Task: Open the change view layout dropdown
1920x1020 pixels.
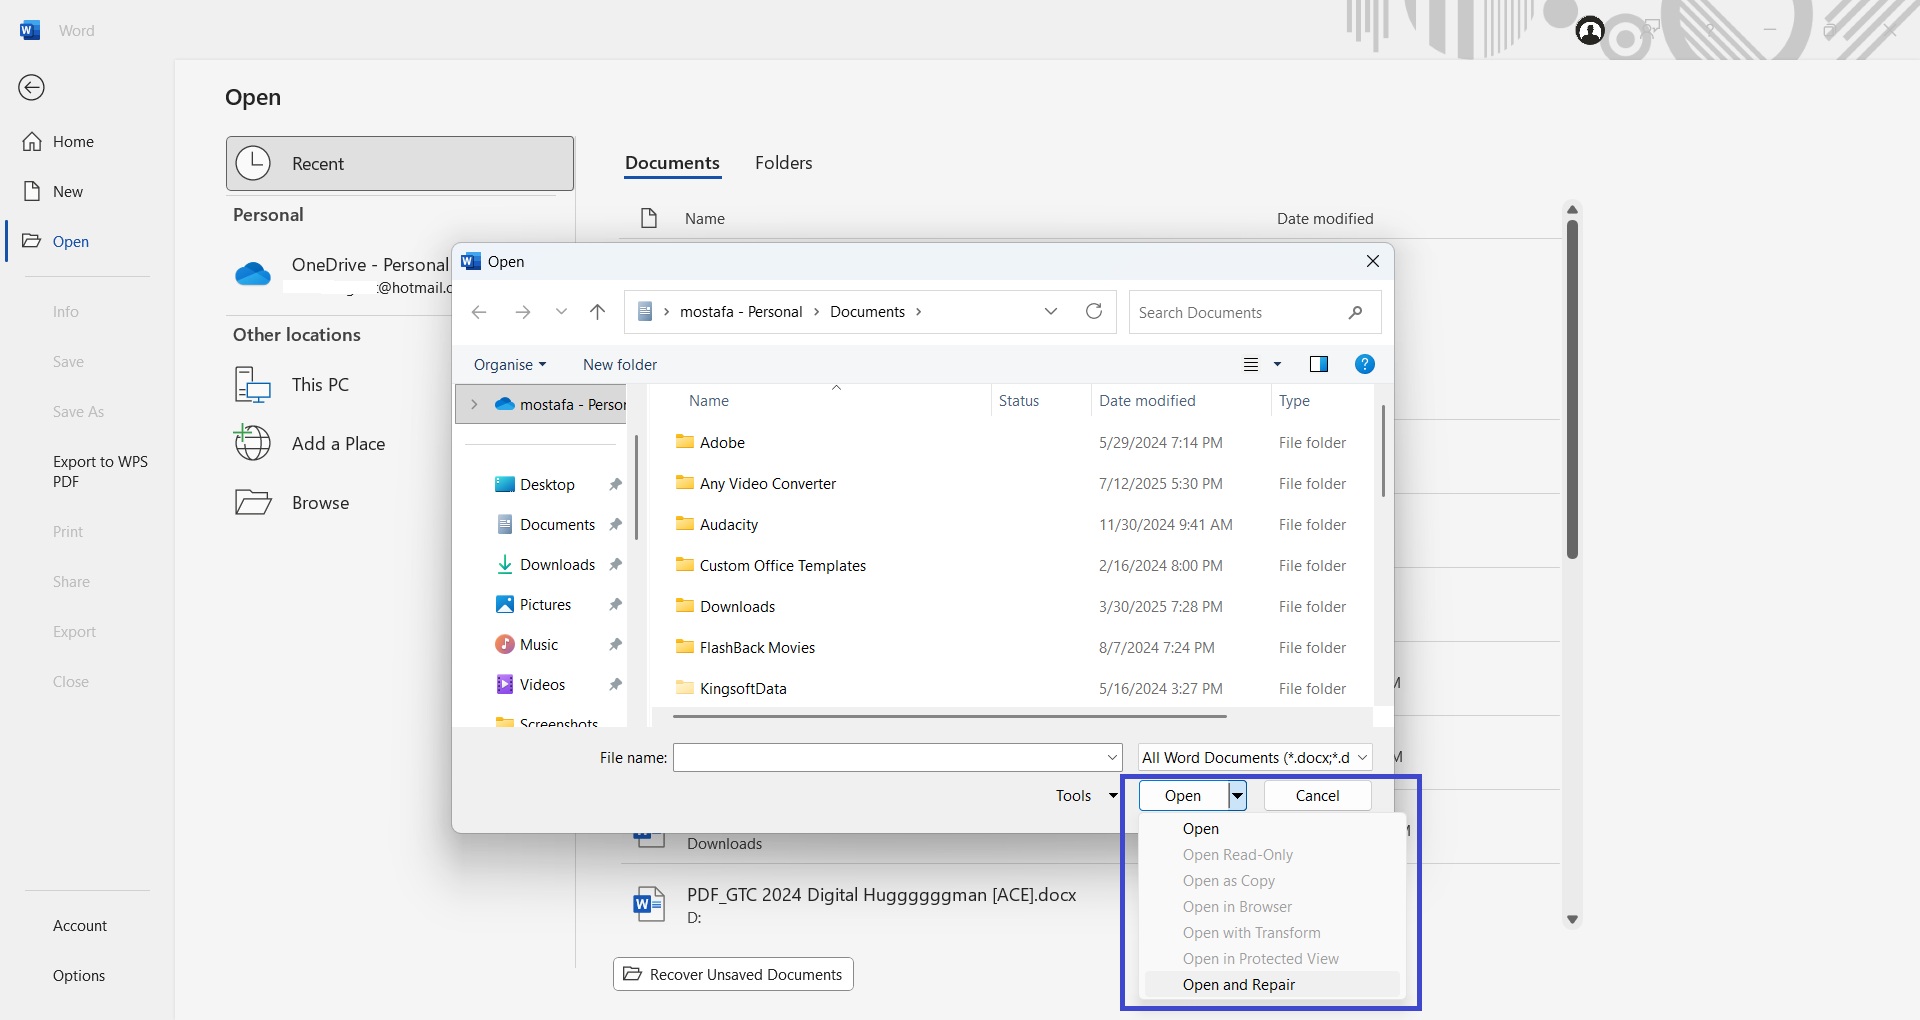Action: (1277, 365)
